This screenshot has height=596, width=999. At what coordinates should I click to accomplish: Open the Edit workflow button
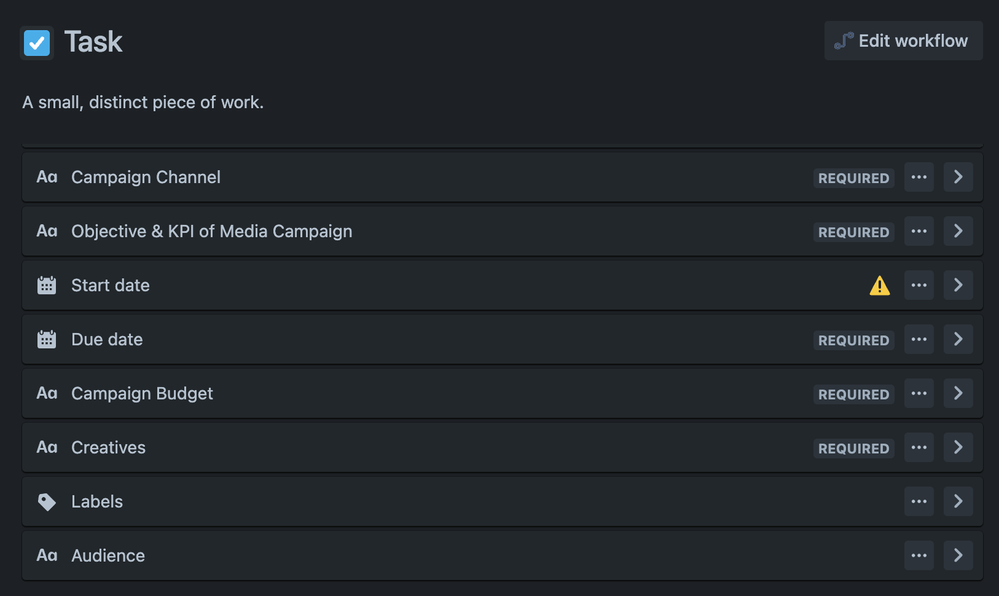coord(903,41)
